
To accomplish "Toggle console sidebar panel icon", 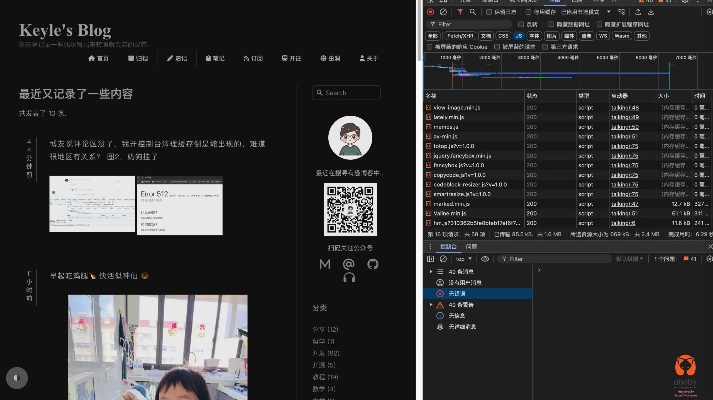I will pyautogui.click(x=431, y=258).
